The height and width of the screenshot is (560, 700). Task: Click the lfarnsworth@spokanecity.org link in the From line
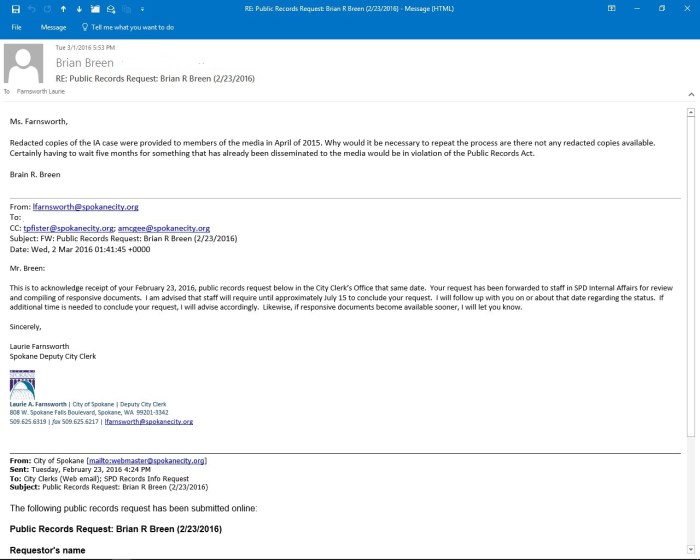point(86,206)
